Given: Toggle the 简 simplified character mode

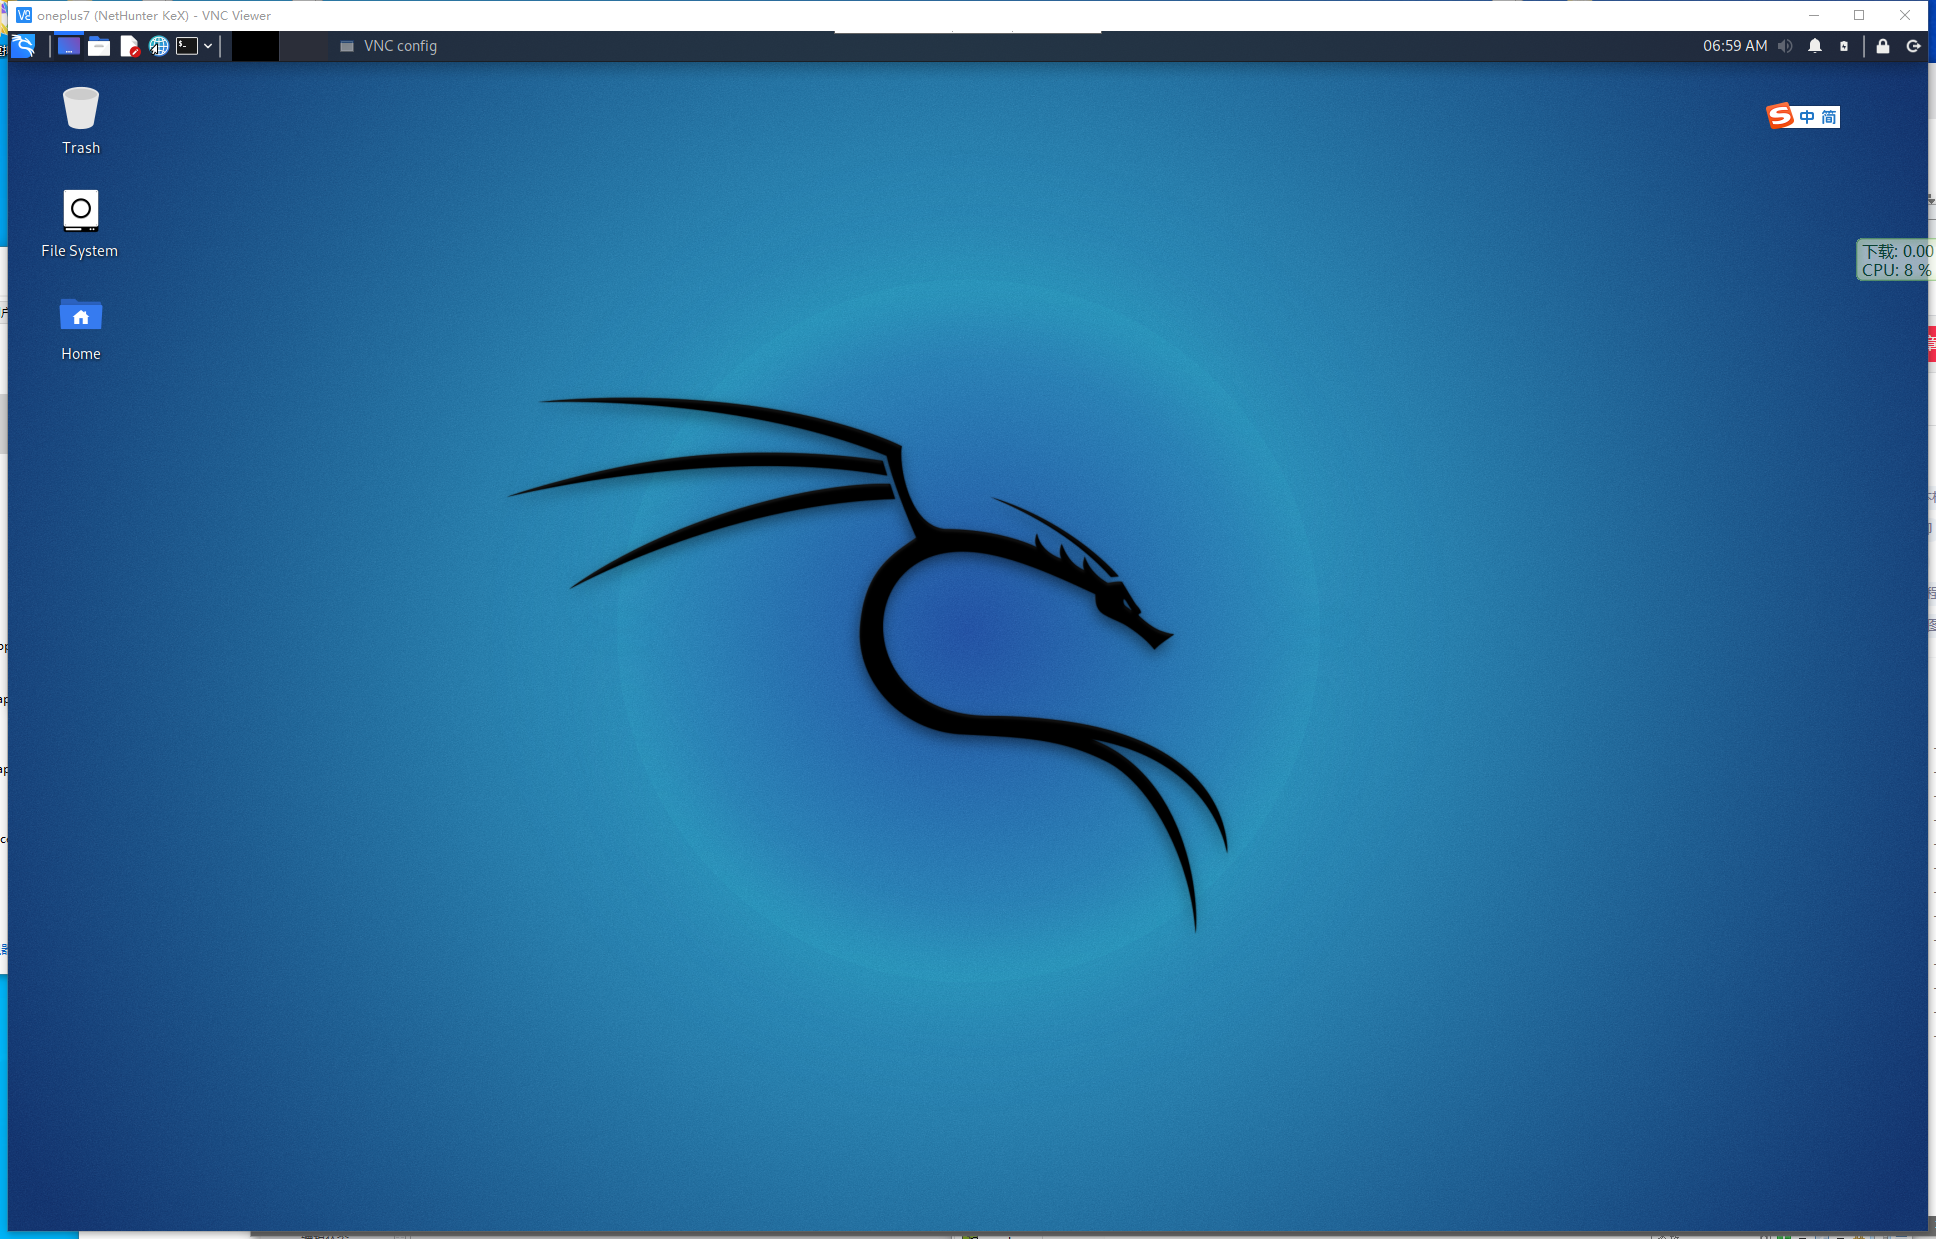Looking at the screenshot, I should (1828, 117).
